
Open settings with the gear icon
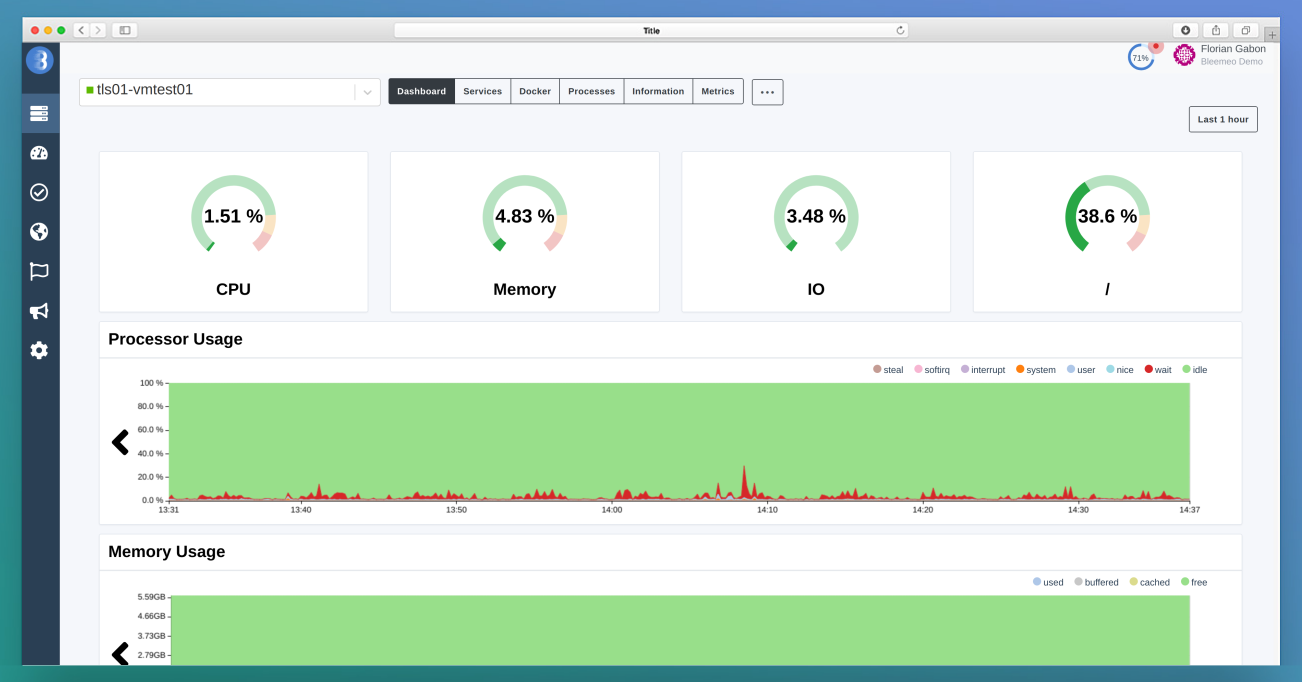pos(39,350)
